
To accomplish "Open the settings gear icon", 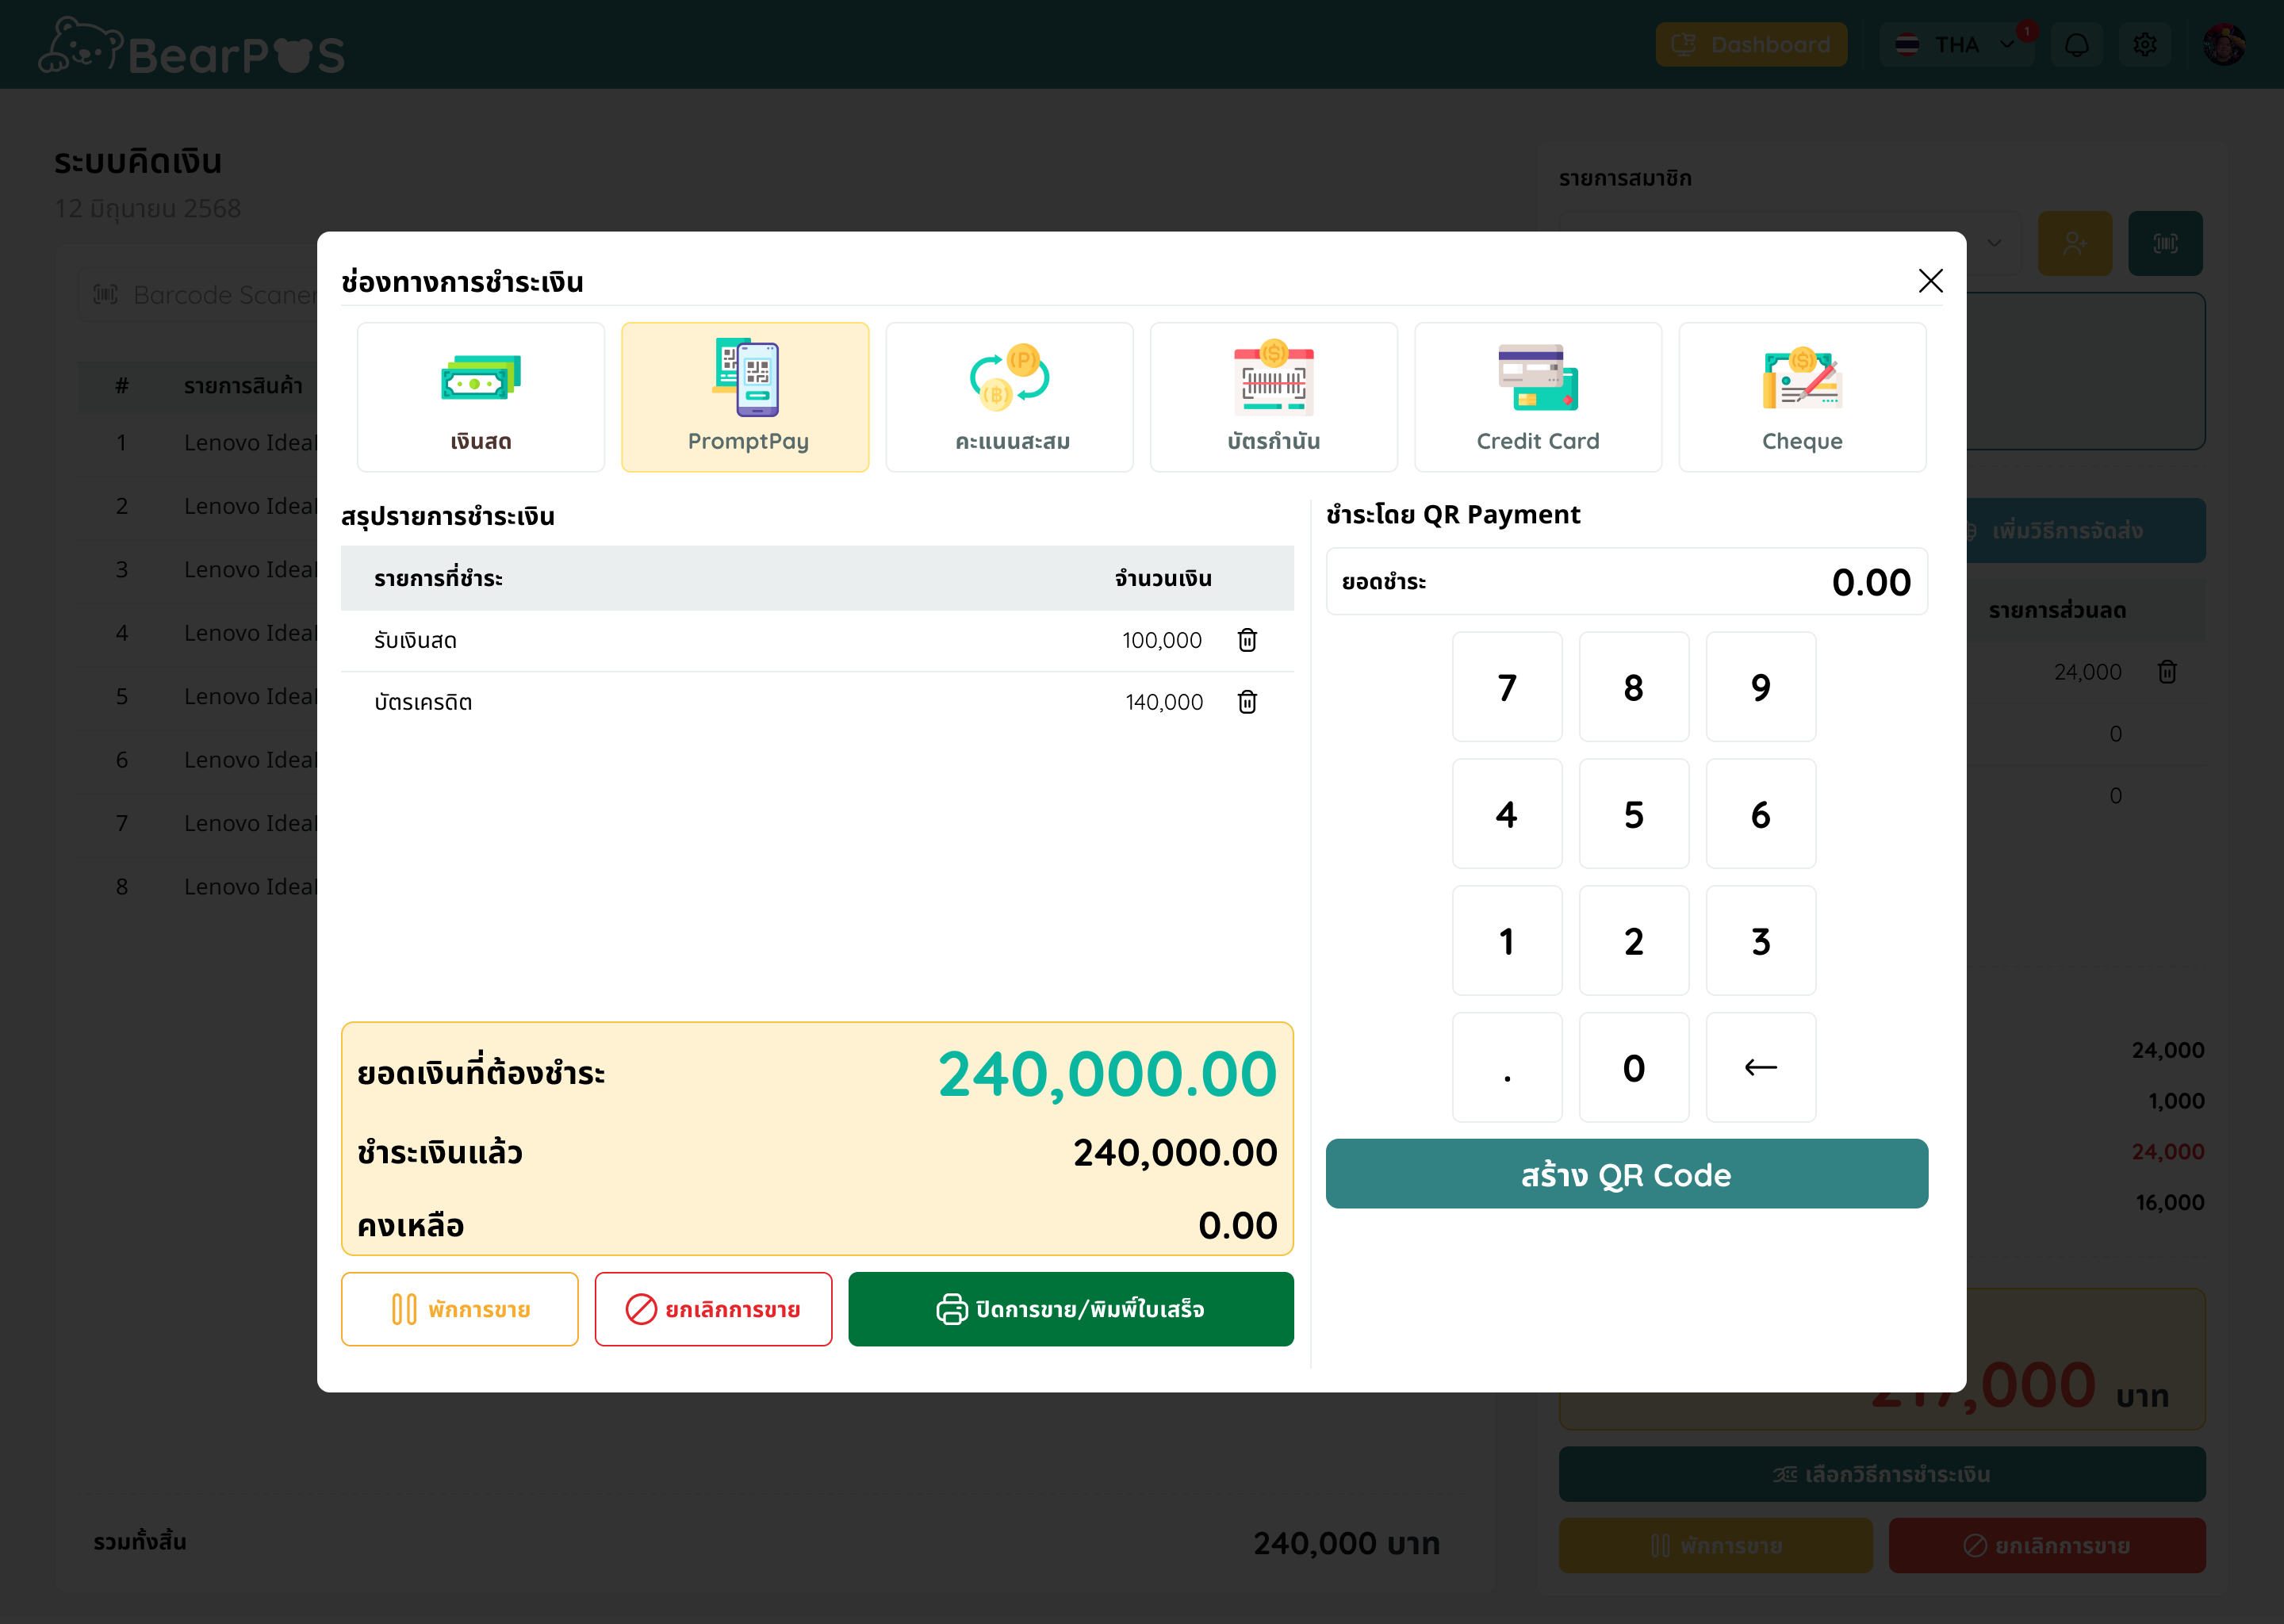I will click(x=2145, y=45).
